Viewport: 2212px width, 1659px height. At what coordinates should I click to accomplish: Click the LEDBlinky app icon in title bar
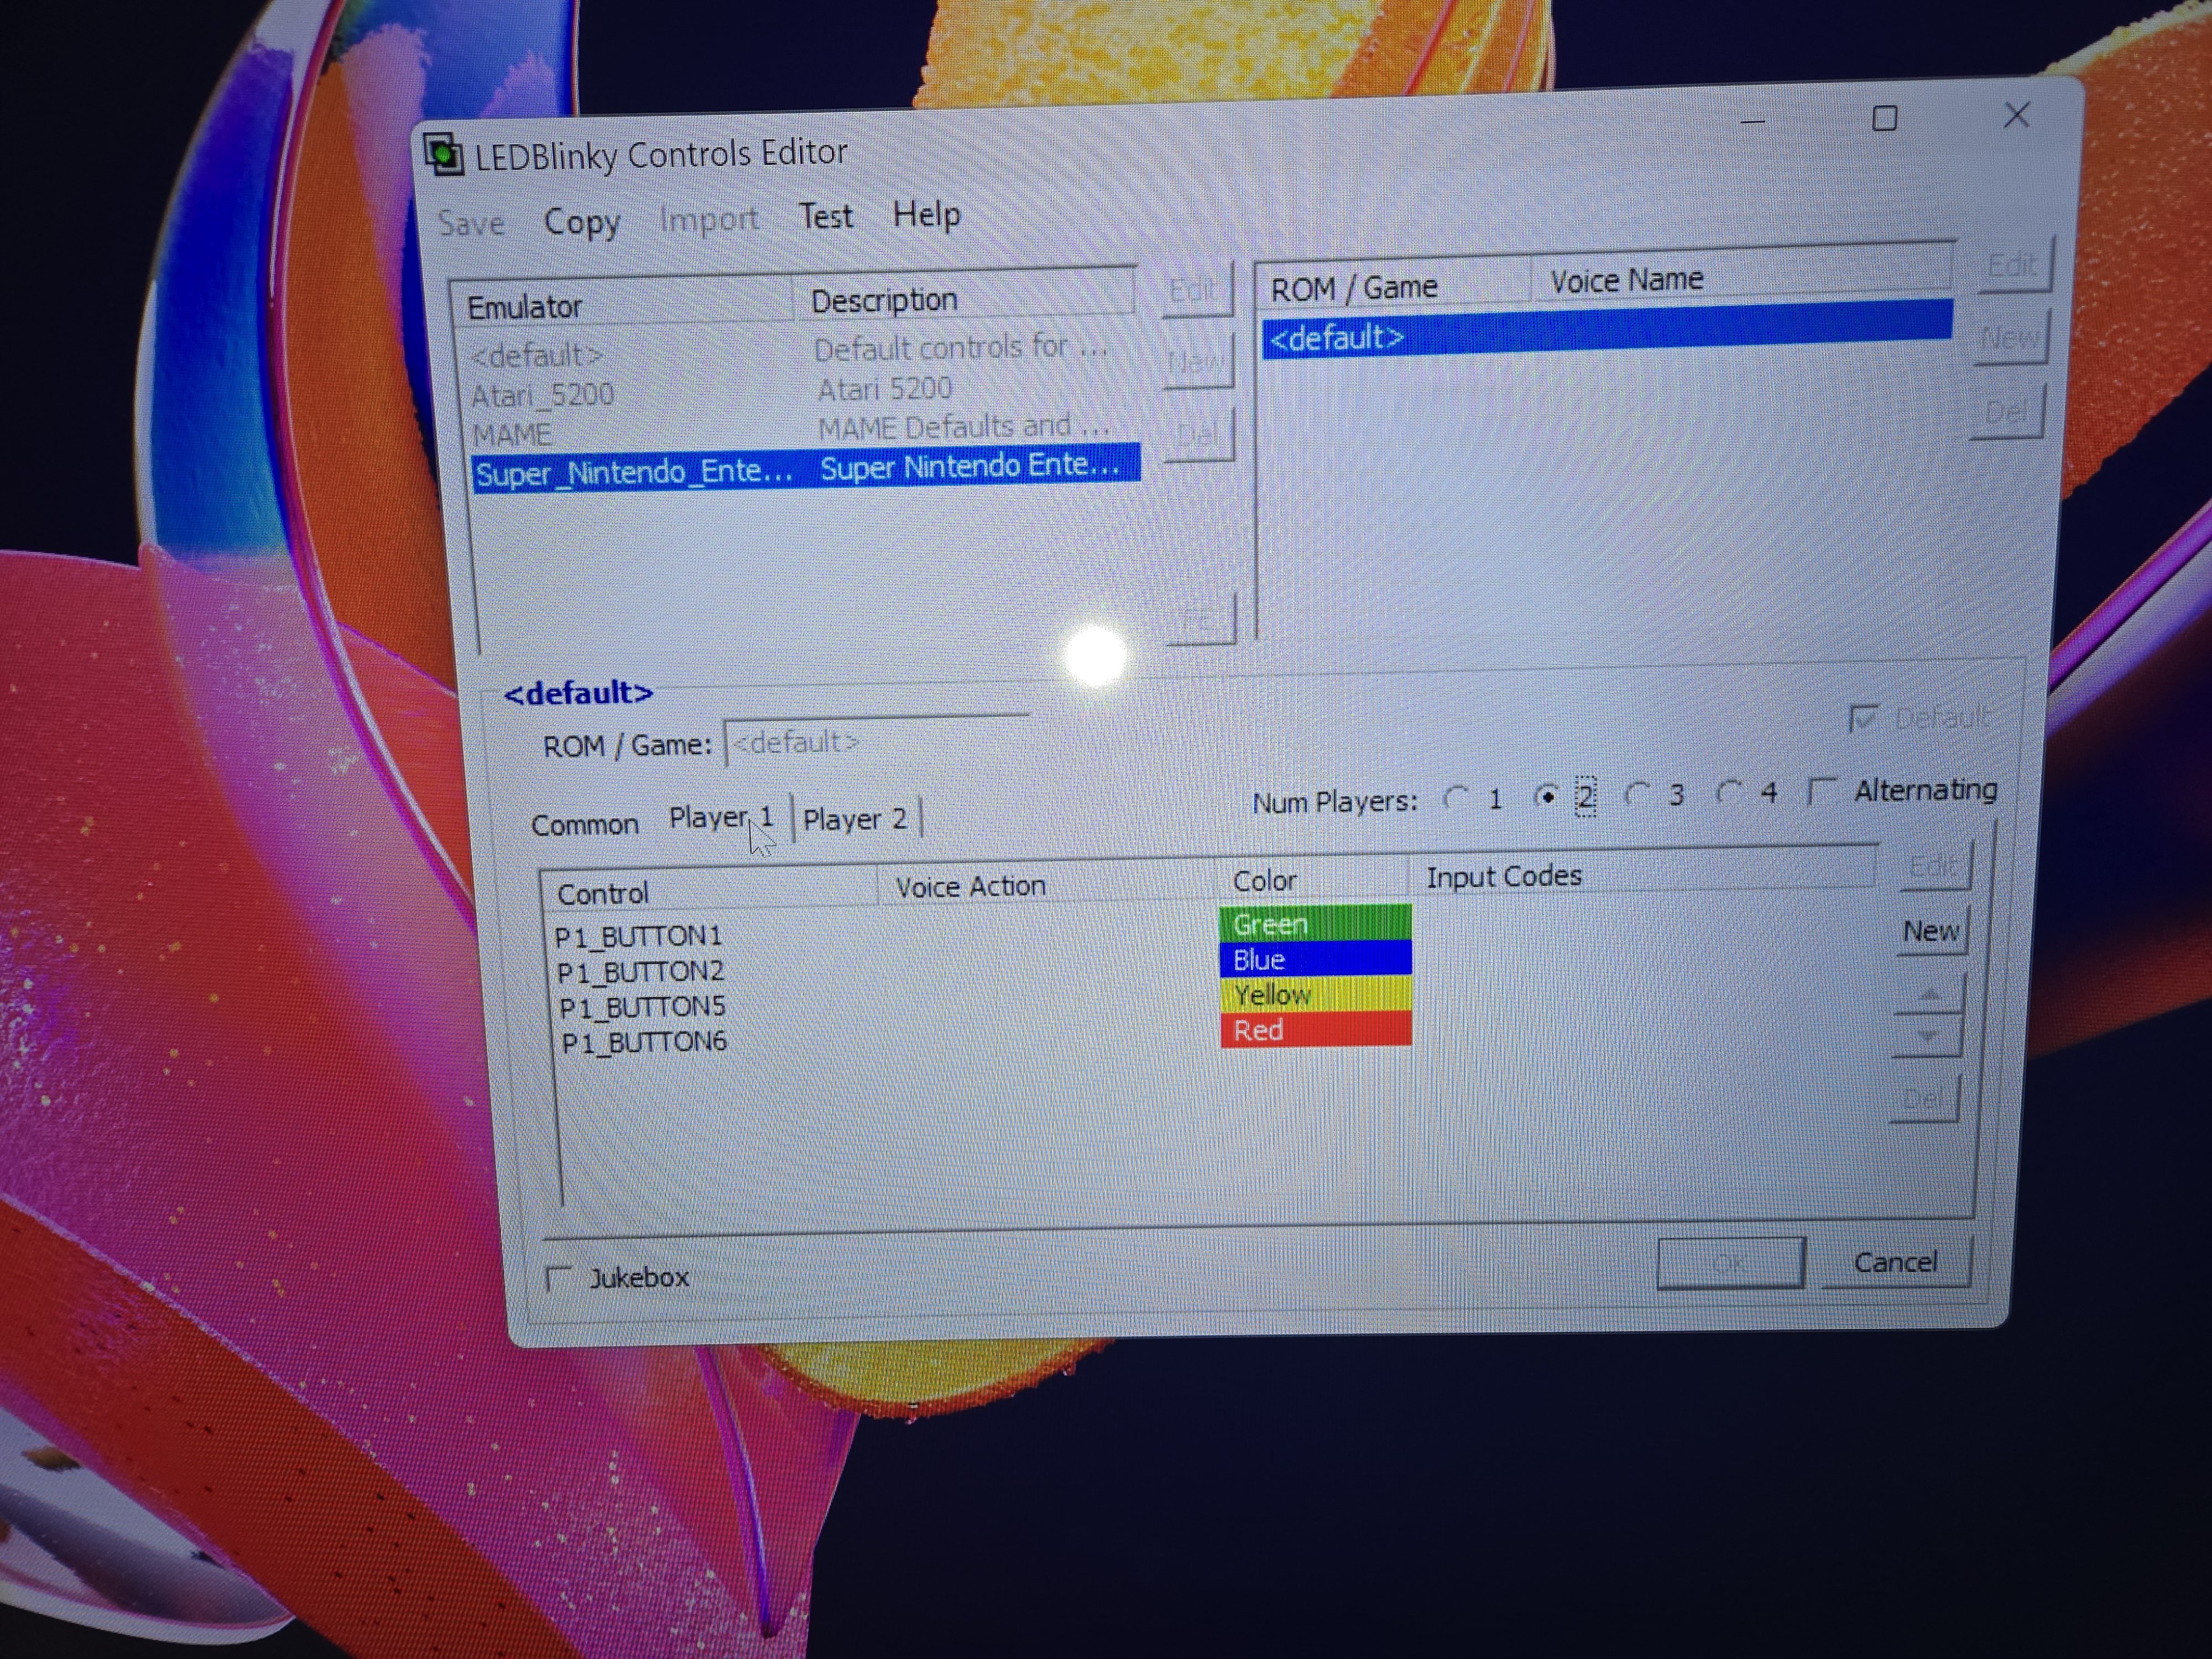tap(443, 156)
